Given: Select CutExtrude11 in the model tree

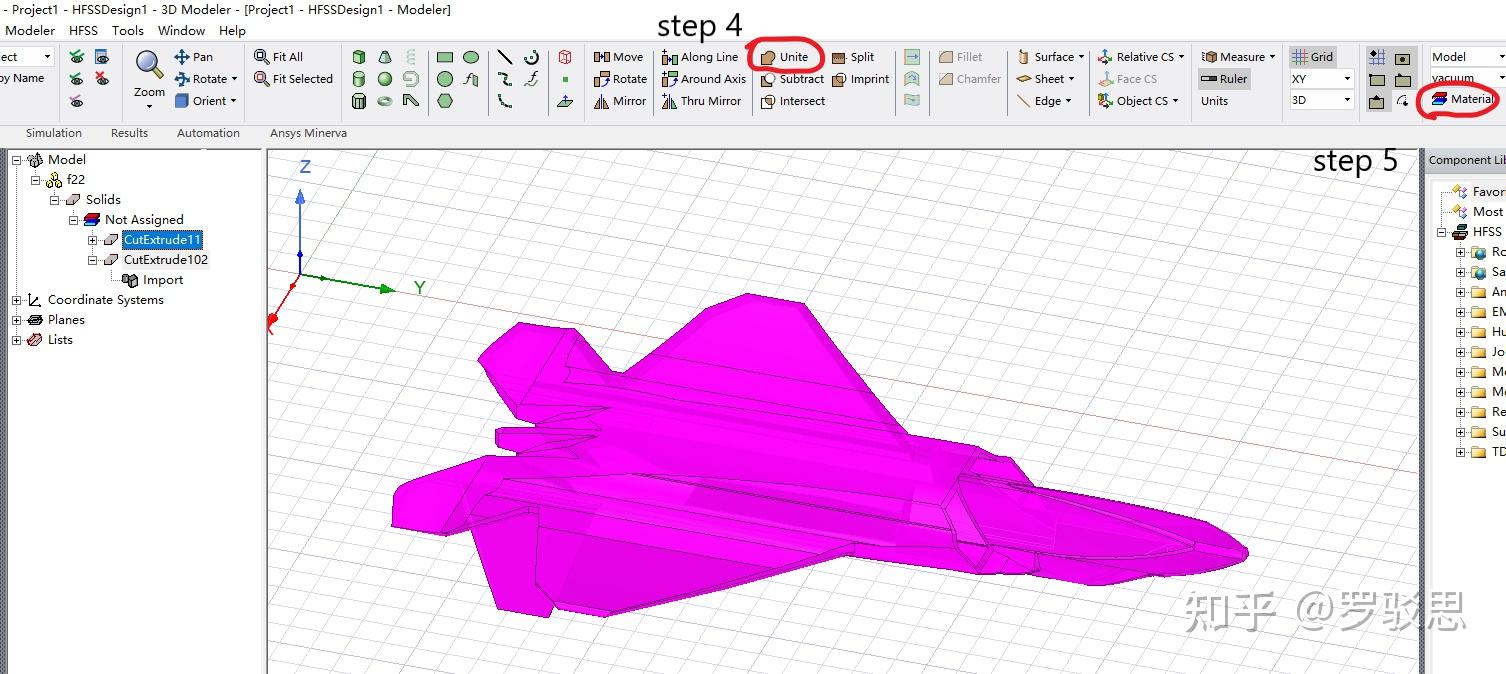Looking at the screenshot, I should click(162, 240).
